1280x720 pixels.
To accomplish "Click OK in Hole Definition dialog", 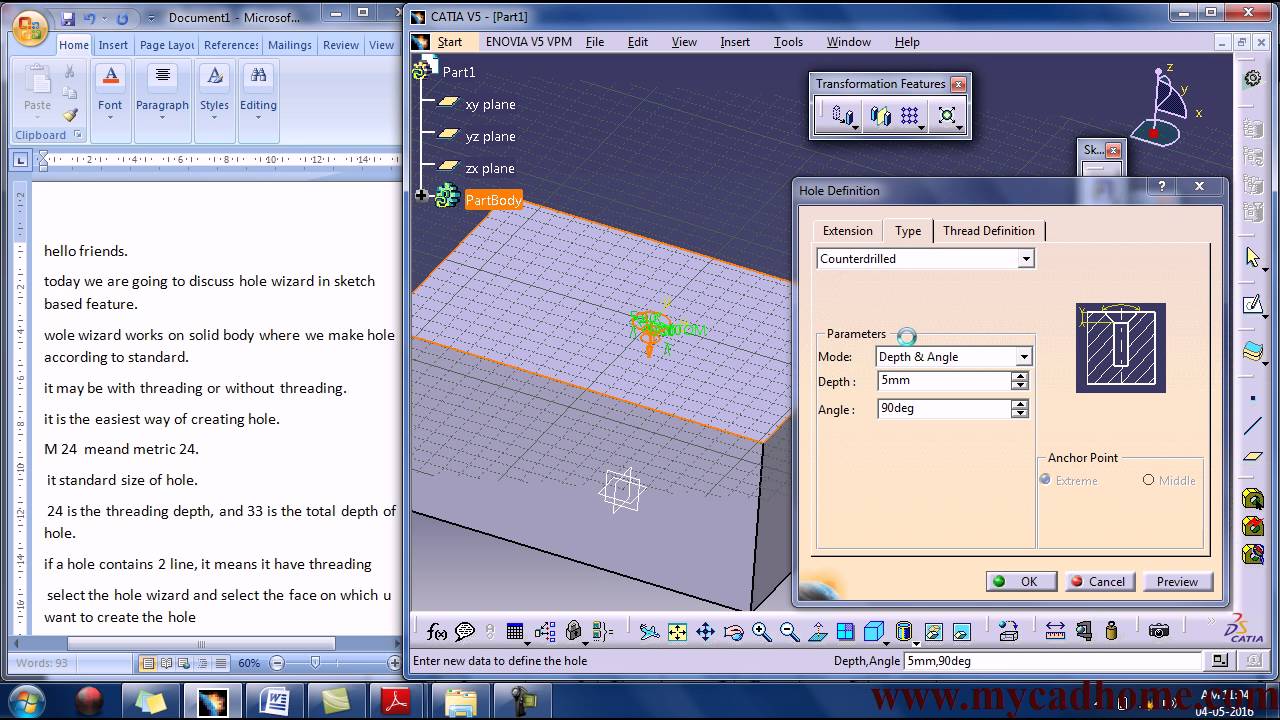I will 1021,581.
